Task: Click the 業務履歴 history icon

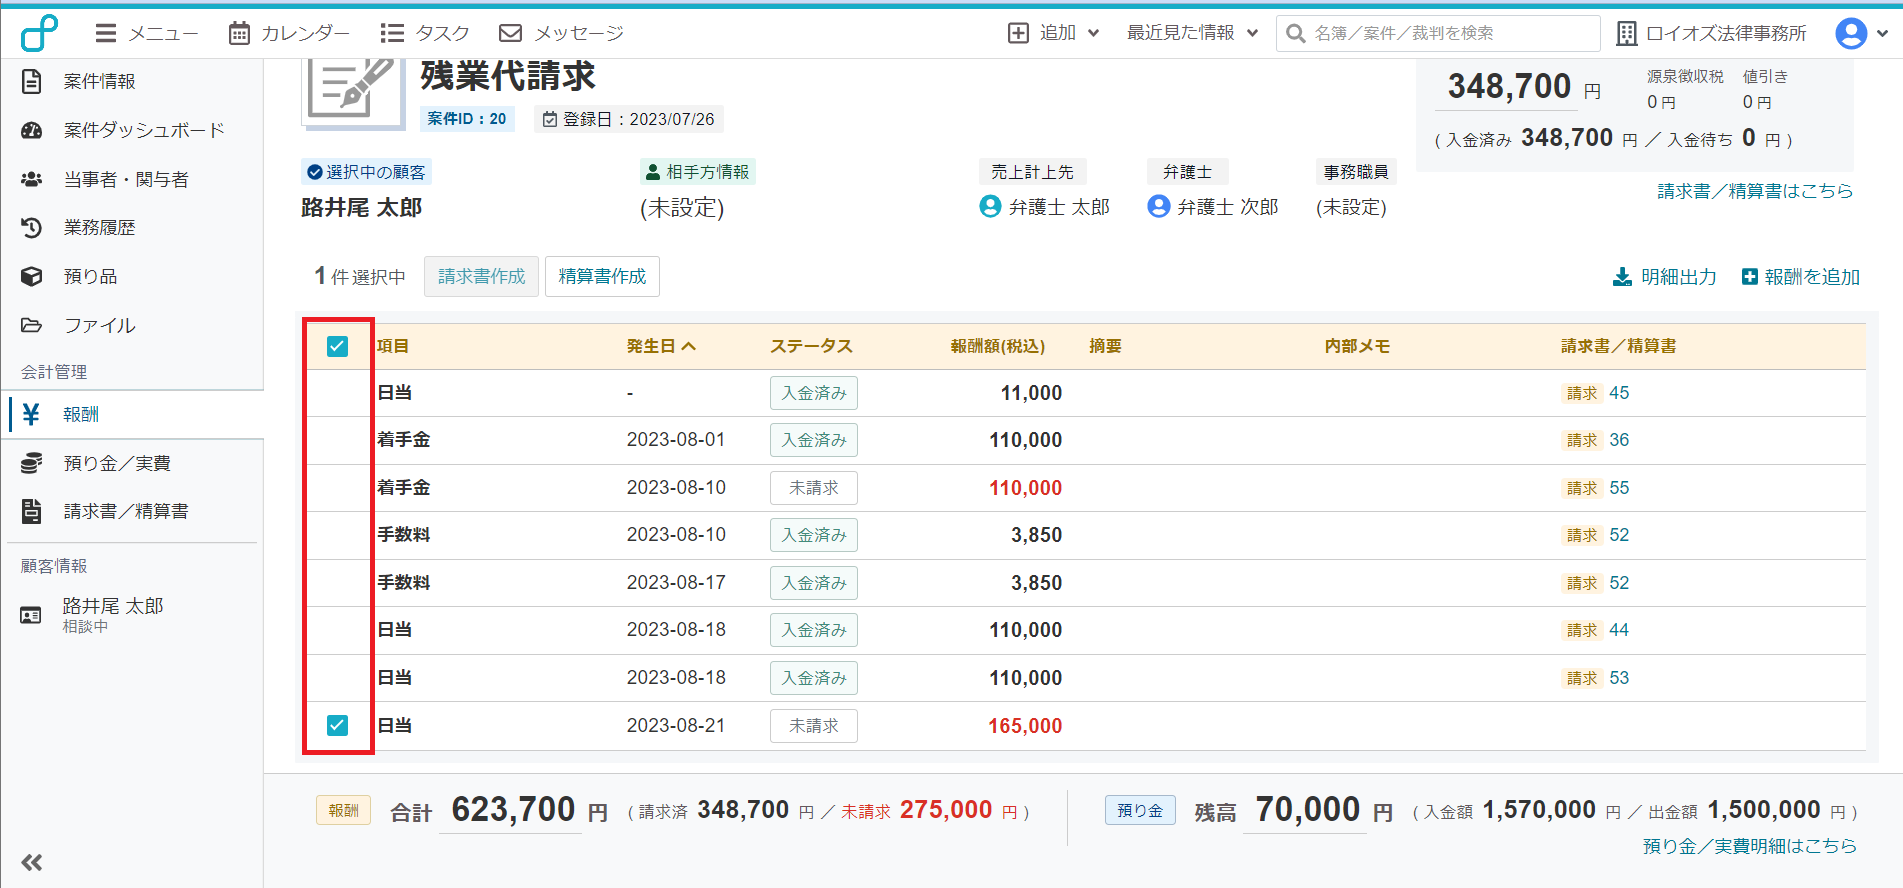Action: (32, 228)
